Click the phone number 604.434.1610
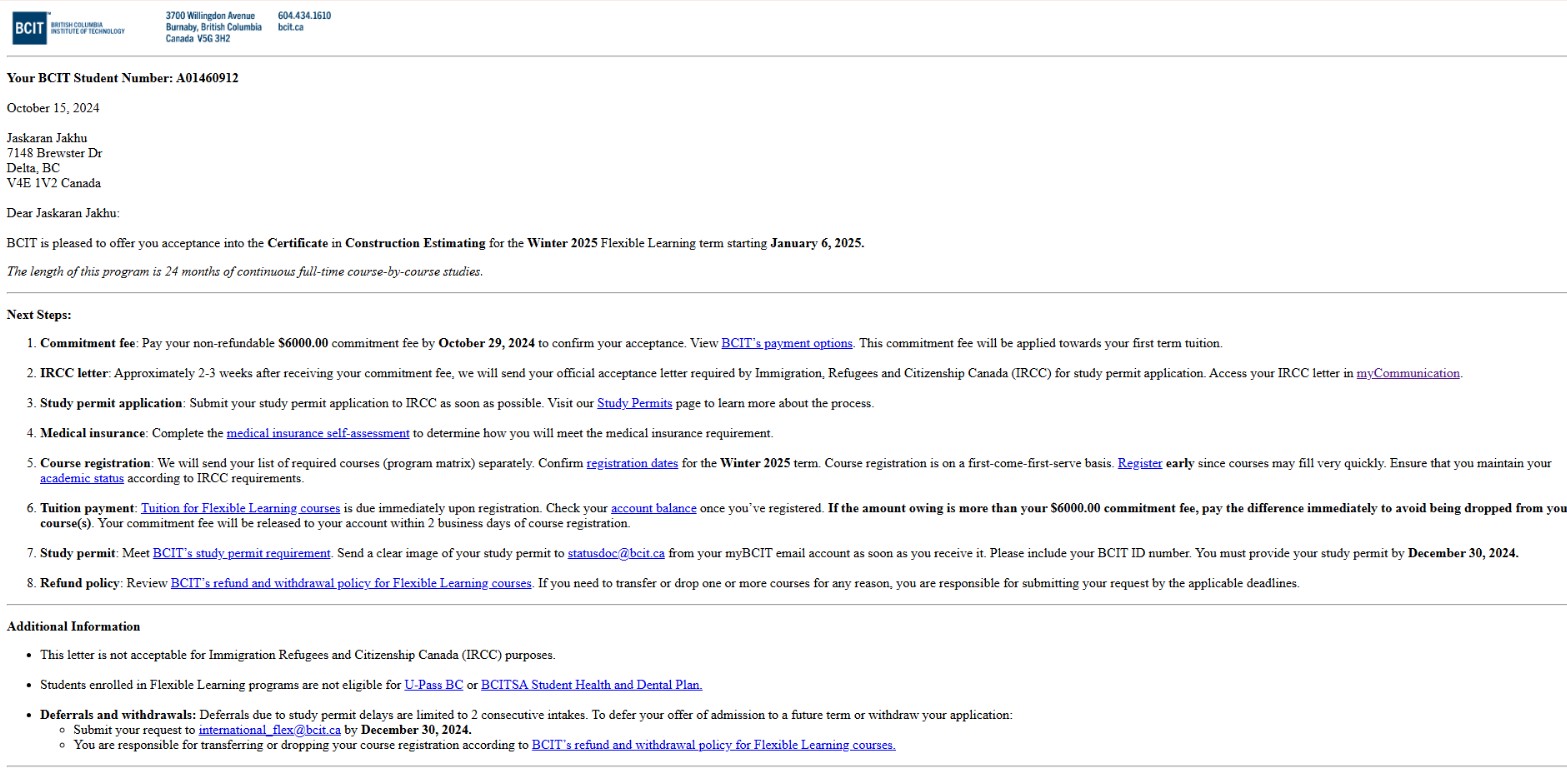 coord(304,16)
